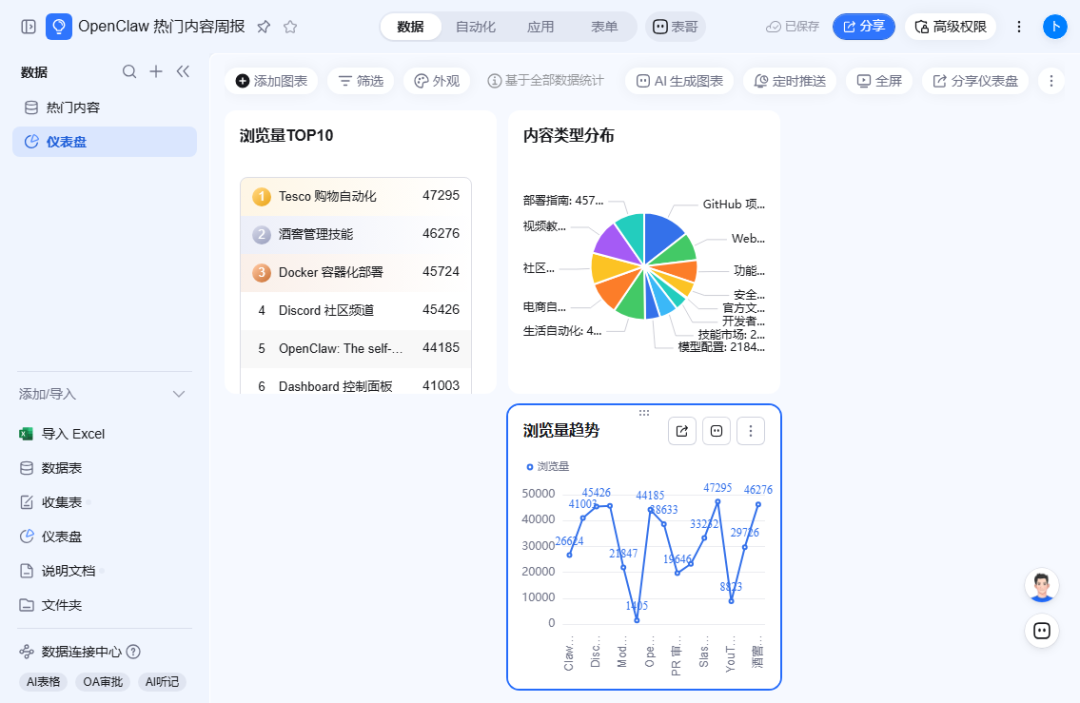
Task: Click the Docker 容器化部署 row
Action: (355, 272)
